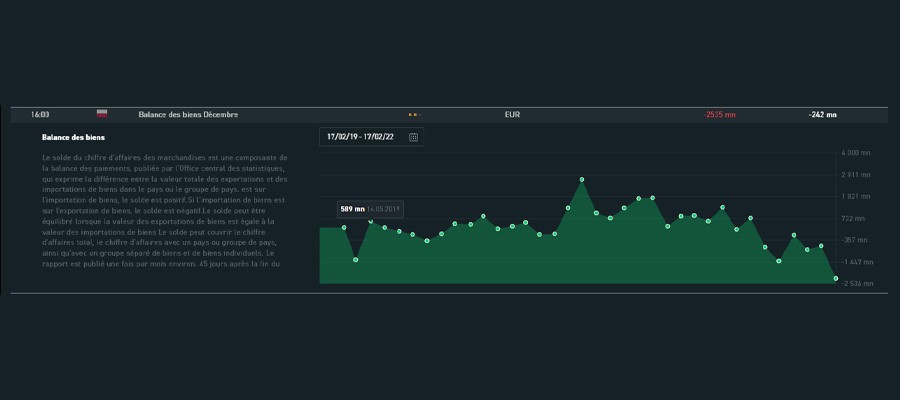Click the description paragraph starting "Le solde du chiffre"
Screen dimensions: 900x400
pos(165,211)
